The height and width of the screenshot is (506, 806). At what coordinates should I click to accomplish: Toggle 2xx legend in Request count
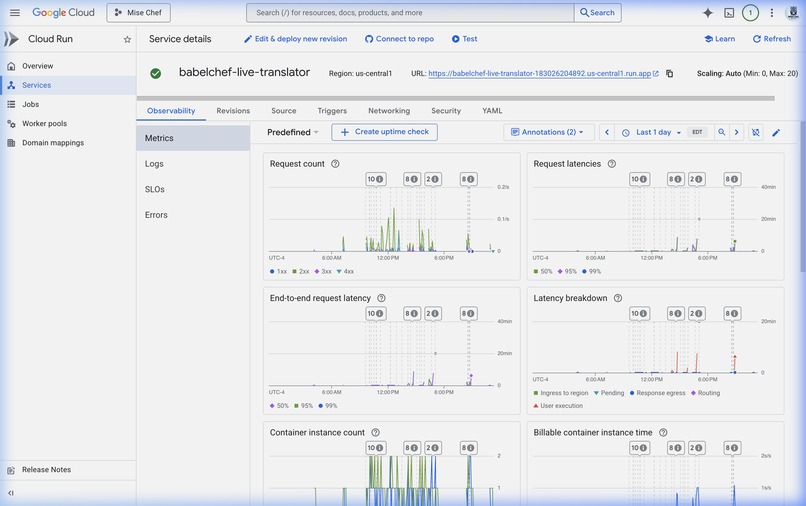(x=301, y=271)
